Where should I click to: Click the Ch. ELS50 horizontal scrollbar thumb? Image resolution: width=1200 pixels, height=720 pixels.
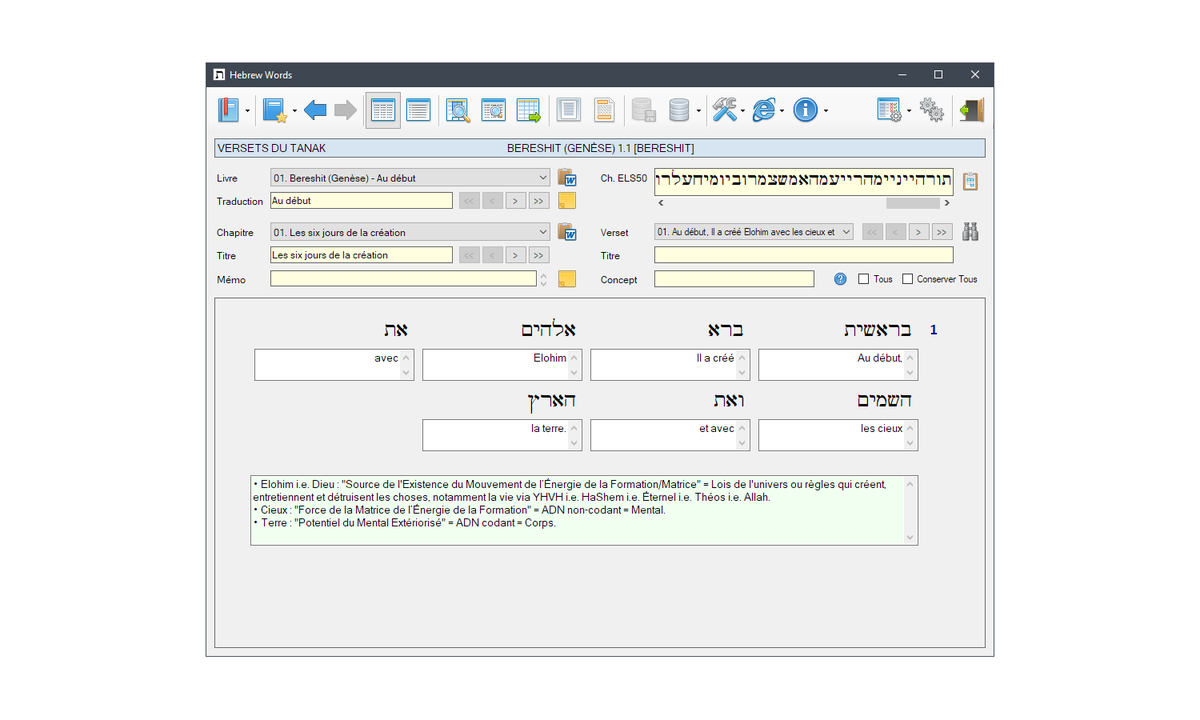coord(913,203)
